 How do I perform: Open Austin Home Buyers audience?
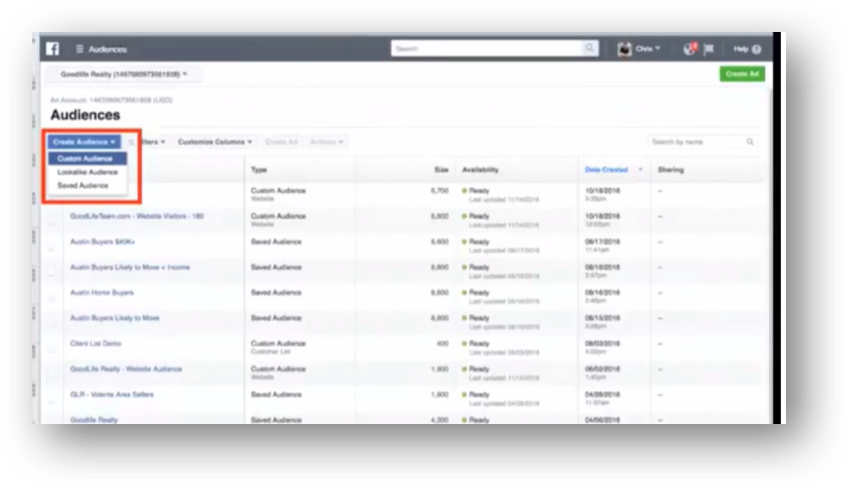tap(101, 293)
